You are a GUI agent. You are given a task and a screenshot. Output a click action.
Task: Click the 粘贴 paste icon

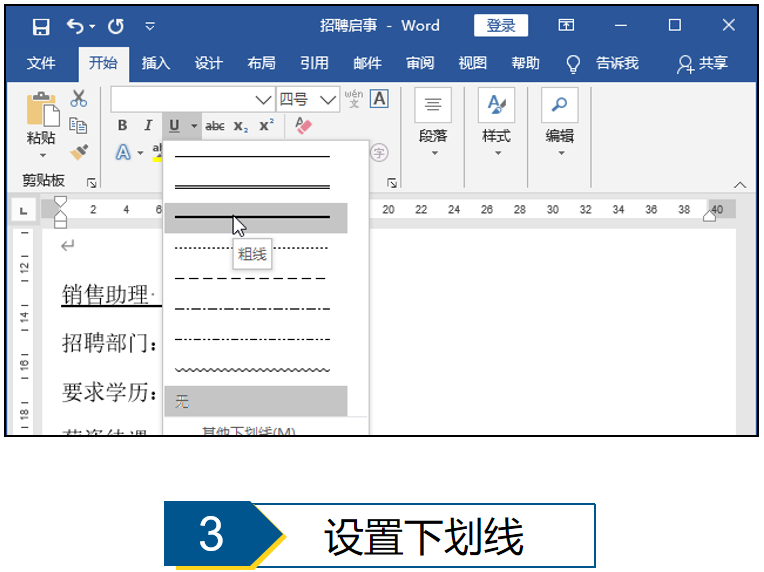pos(42,110)
